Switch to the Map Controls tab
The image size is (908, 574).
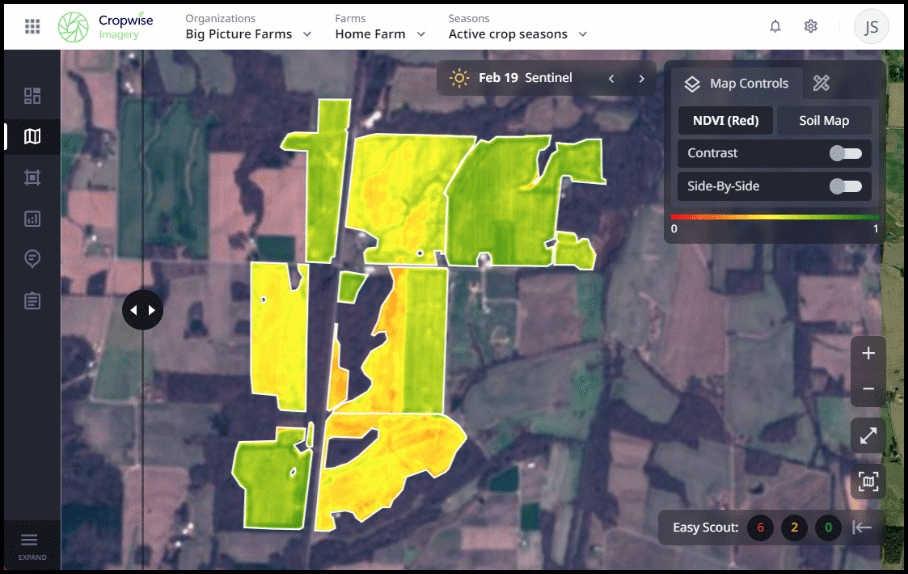coord(736,84)
